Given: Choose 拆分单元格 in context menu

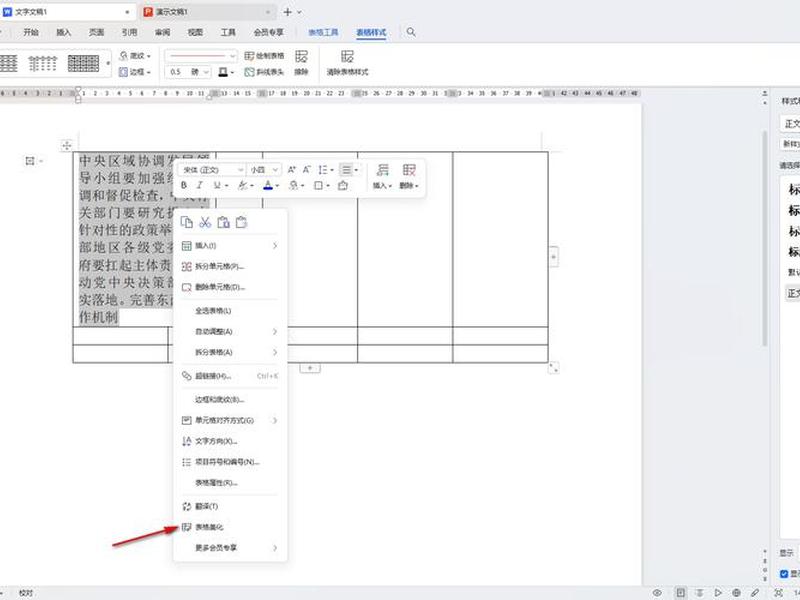Looking at the screenshot, I should tap(231, 266).
